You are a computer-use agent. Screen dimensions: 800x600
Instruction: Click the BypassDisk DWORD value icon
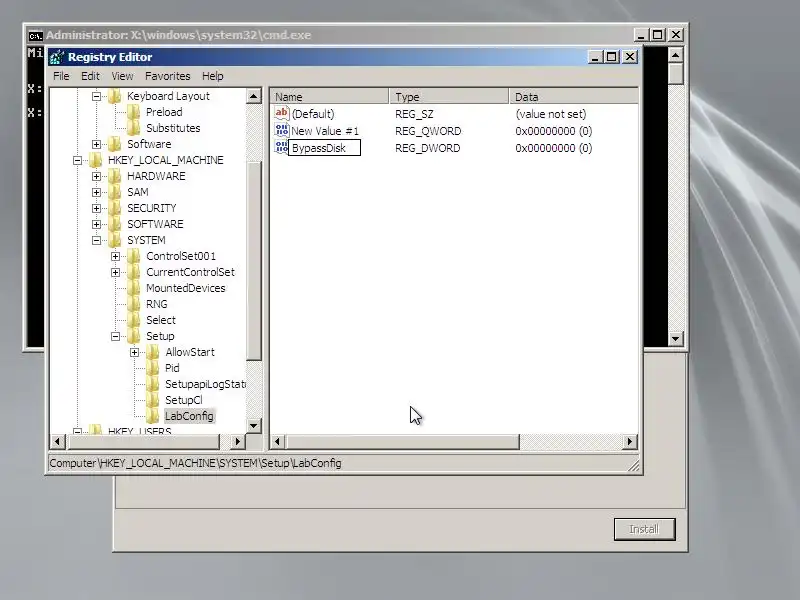tap(282, 147)
